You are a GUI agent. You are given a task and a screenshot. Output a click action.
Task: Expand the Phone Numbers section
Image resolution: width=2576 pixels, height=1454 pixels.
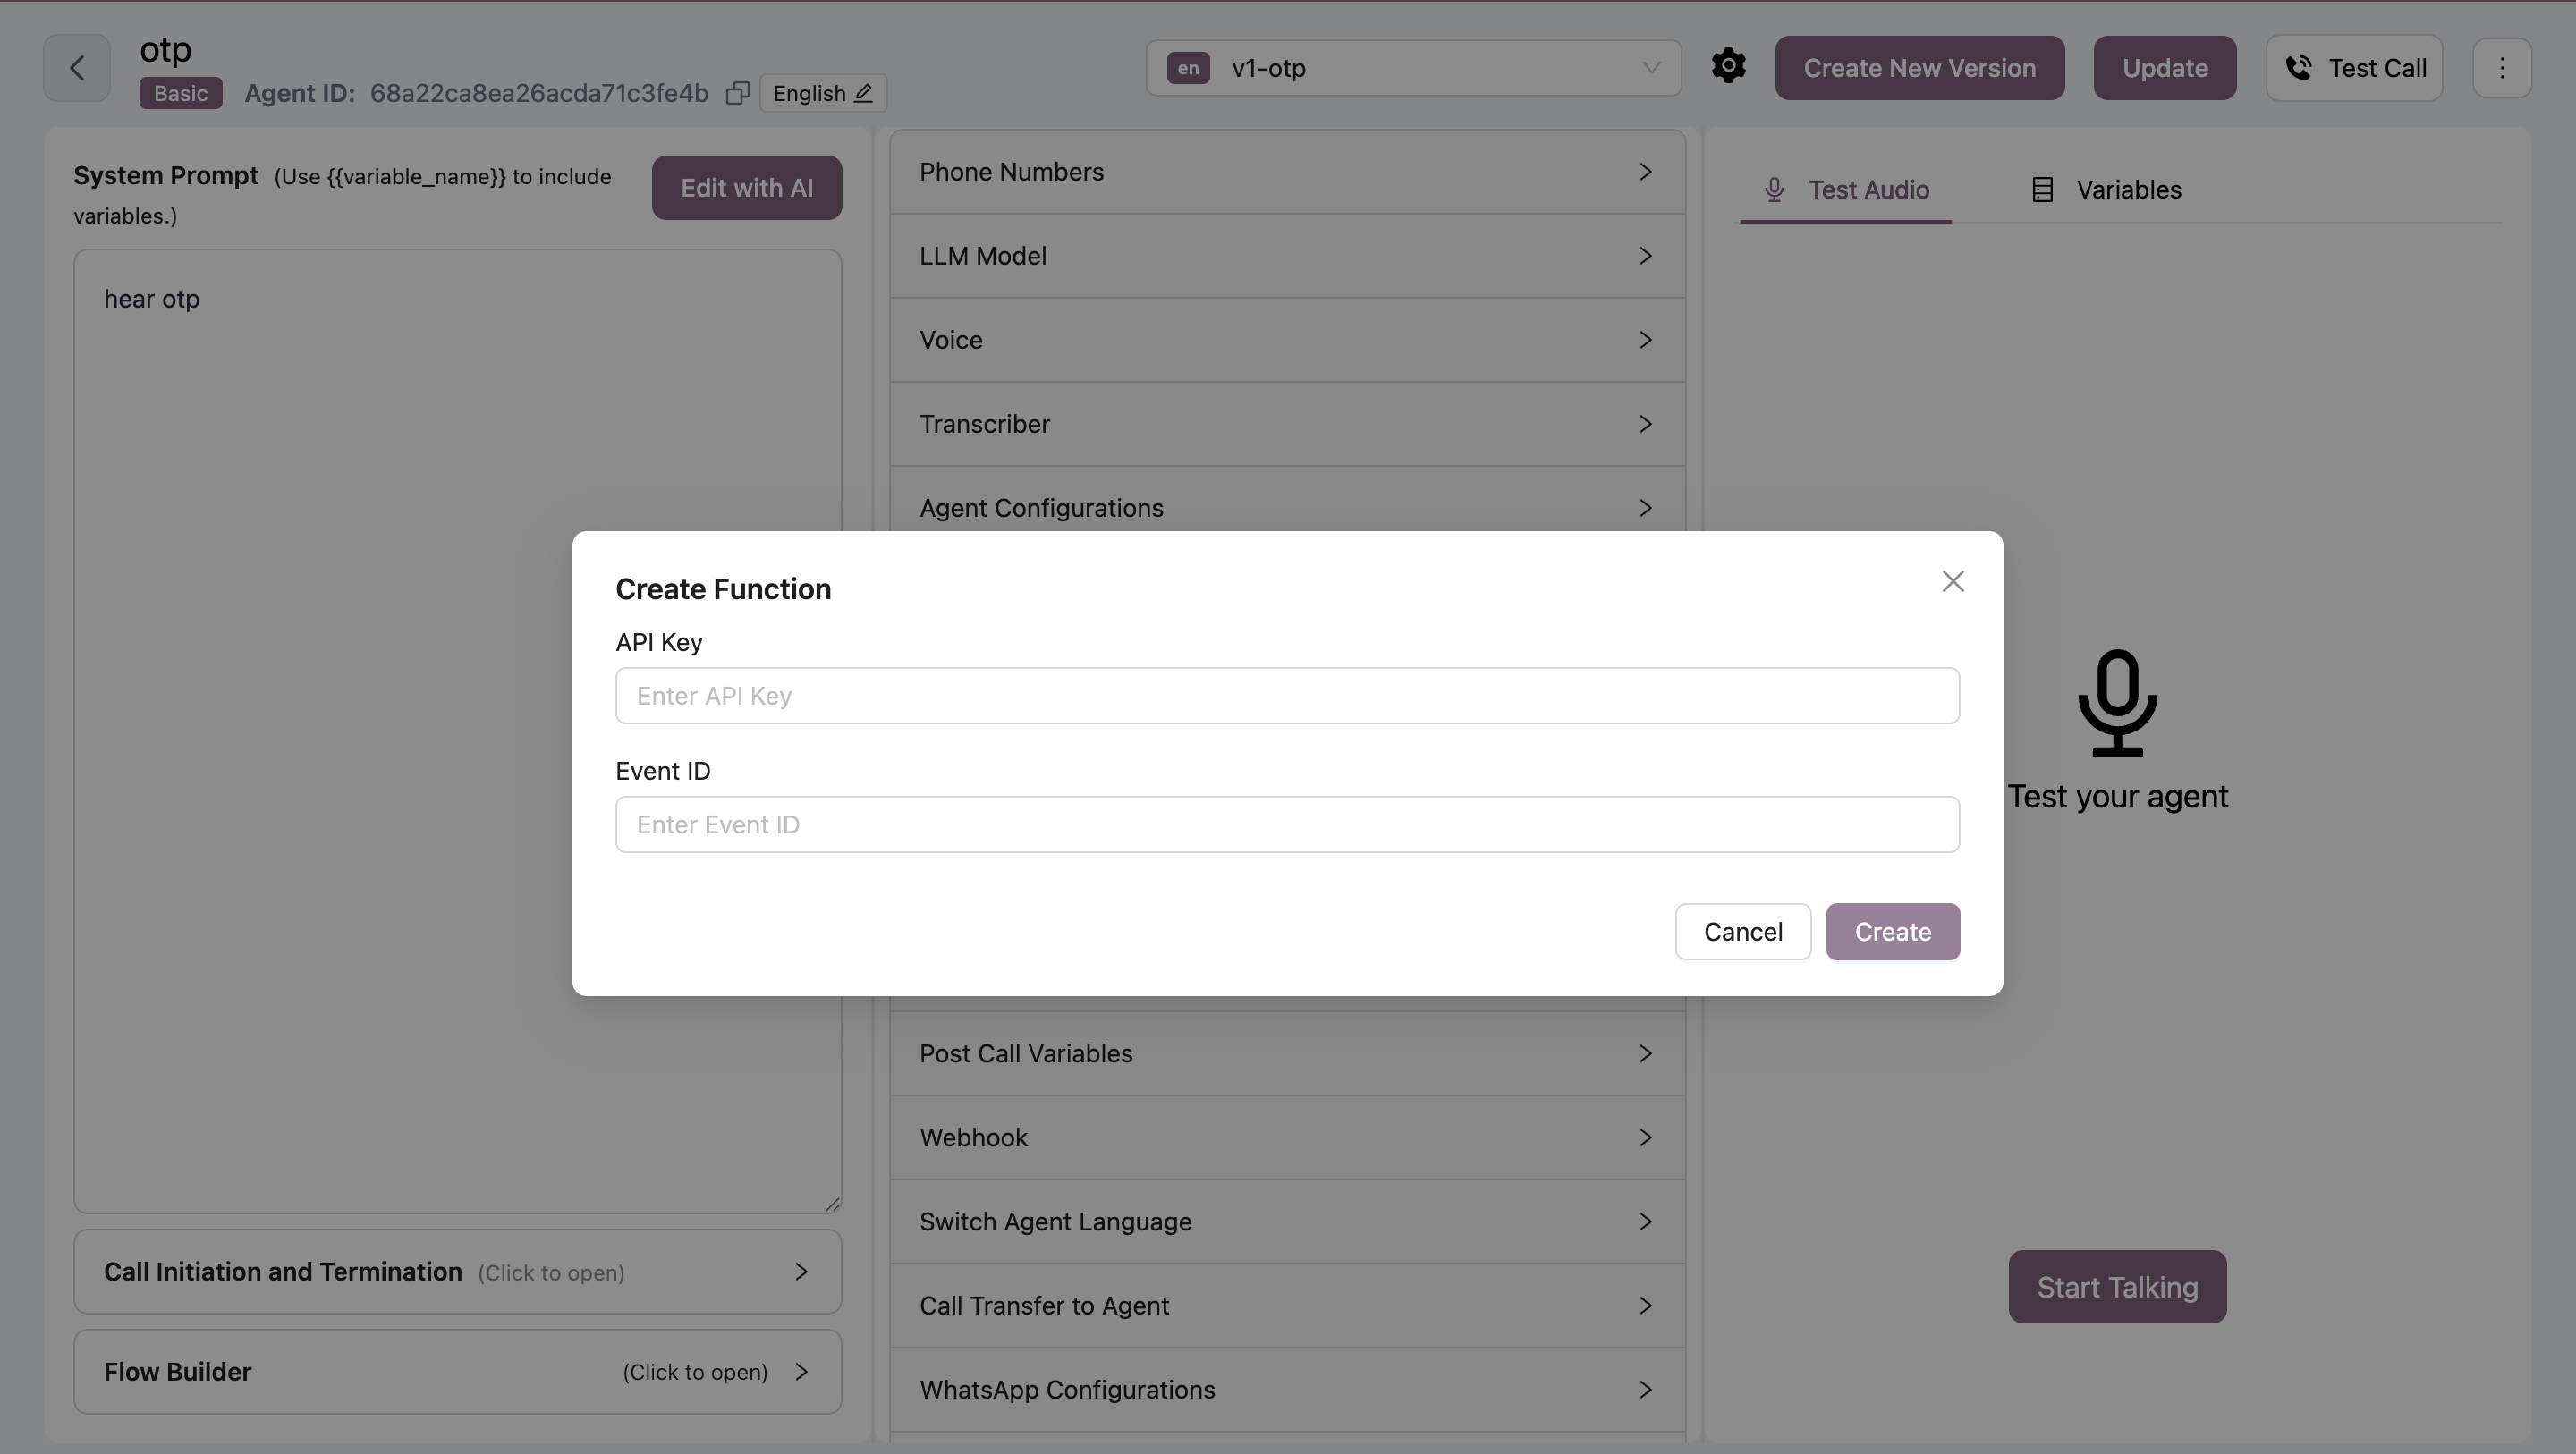coord(1287,172)
